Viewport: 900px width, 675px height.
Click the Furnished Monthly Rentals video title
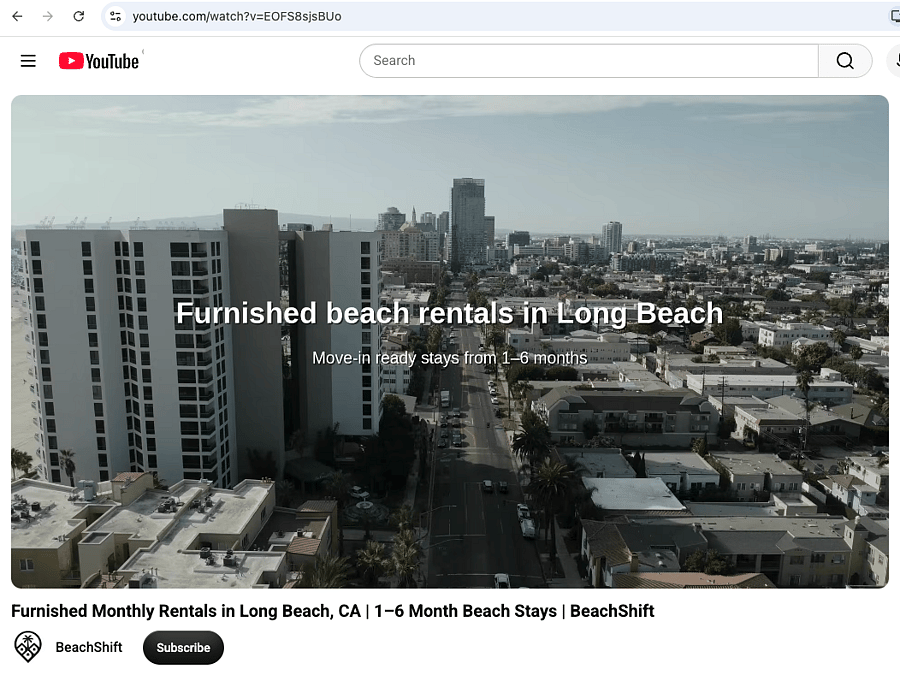[332, 611]
